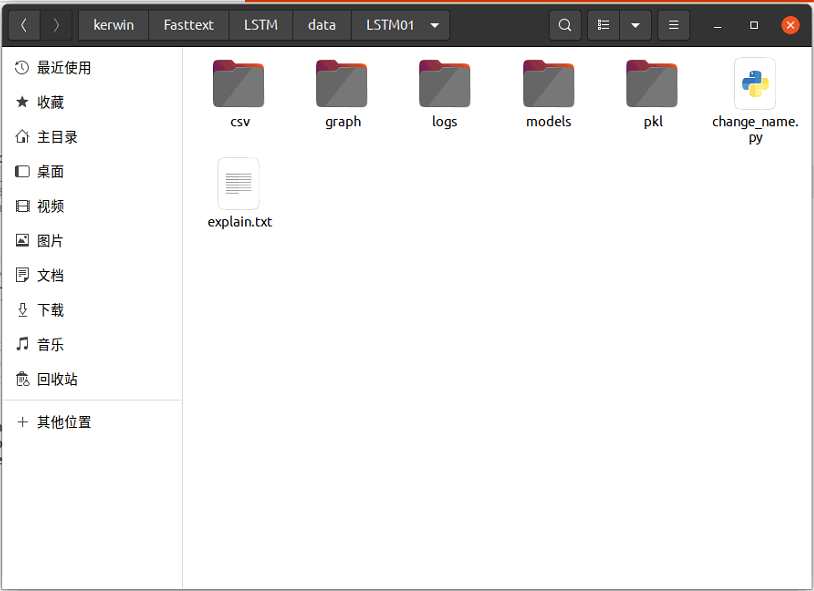Go forward with the right arrow button
814x591 pixels.
click(x=56, y=25)
